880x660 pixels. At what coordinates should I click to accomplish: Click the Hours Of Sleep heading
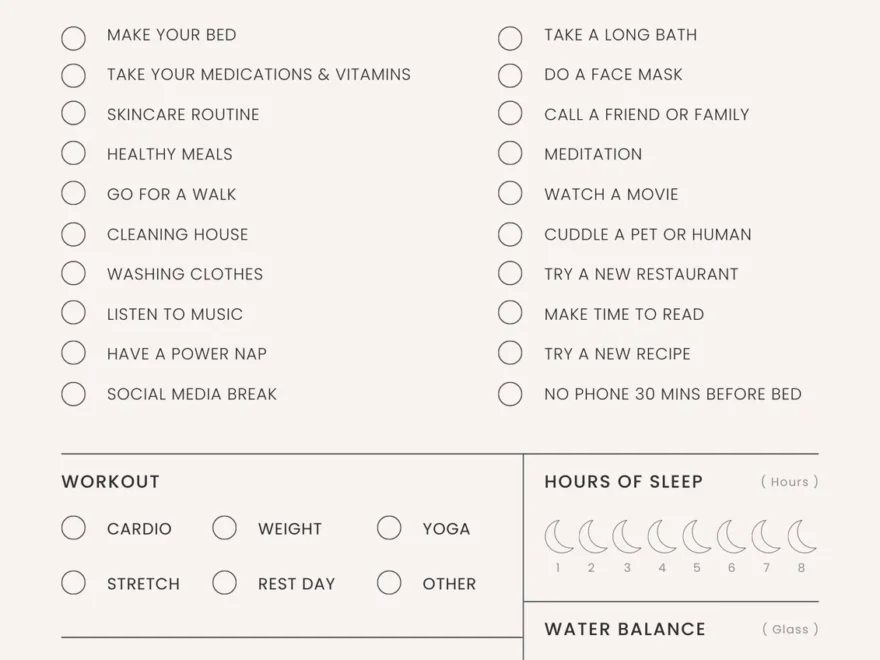pos(623,482)
